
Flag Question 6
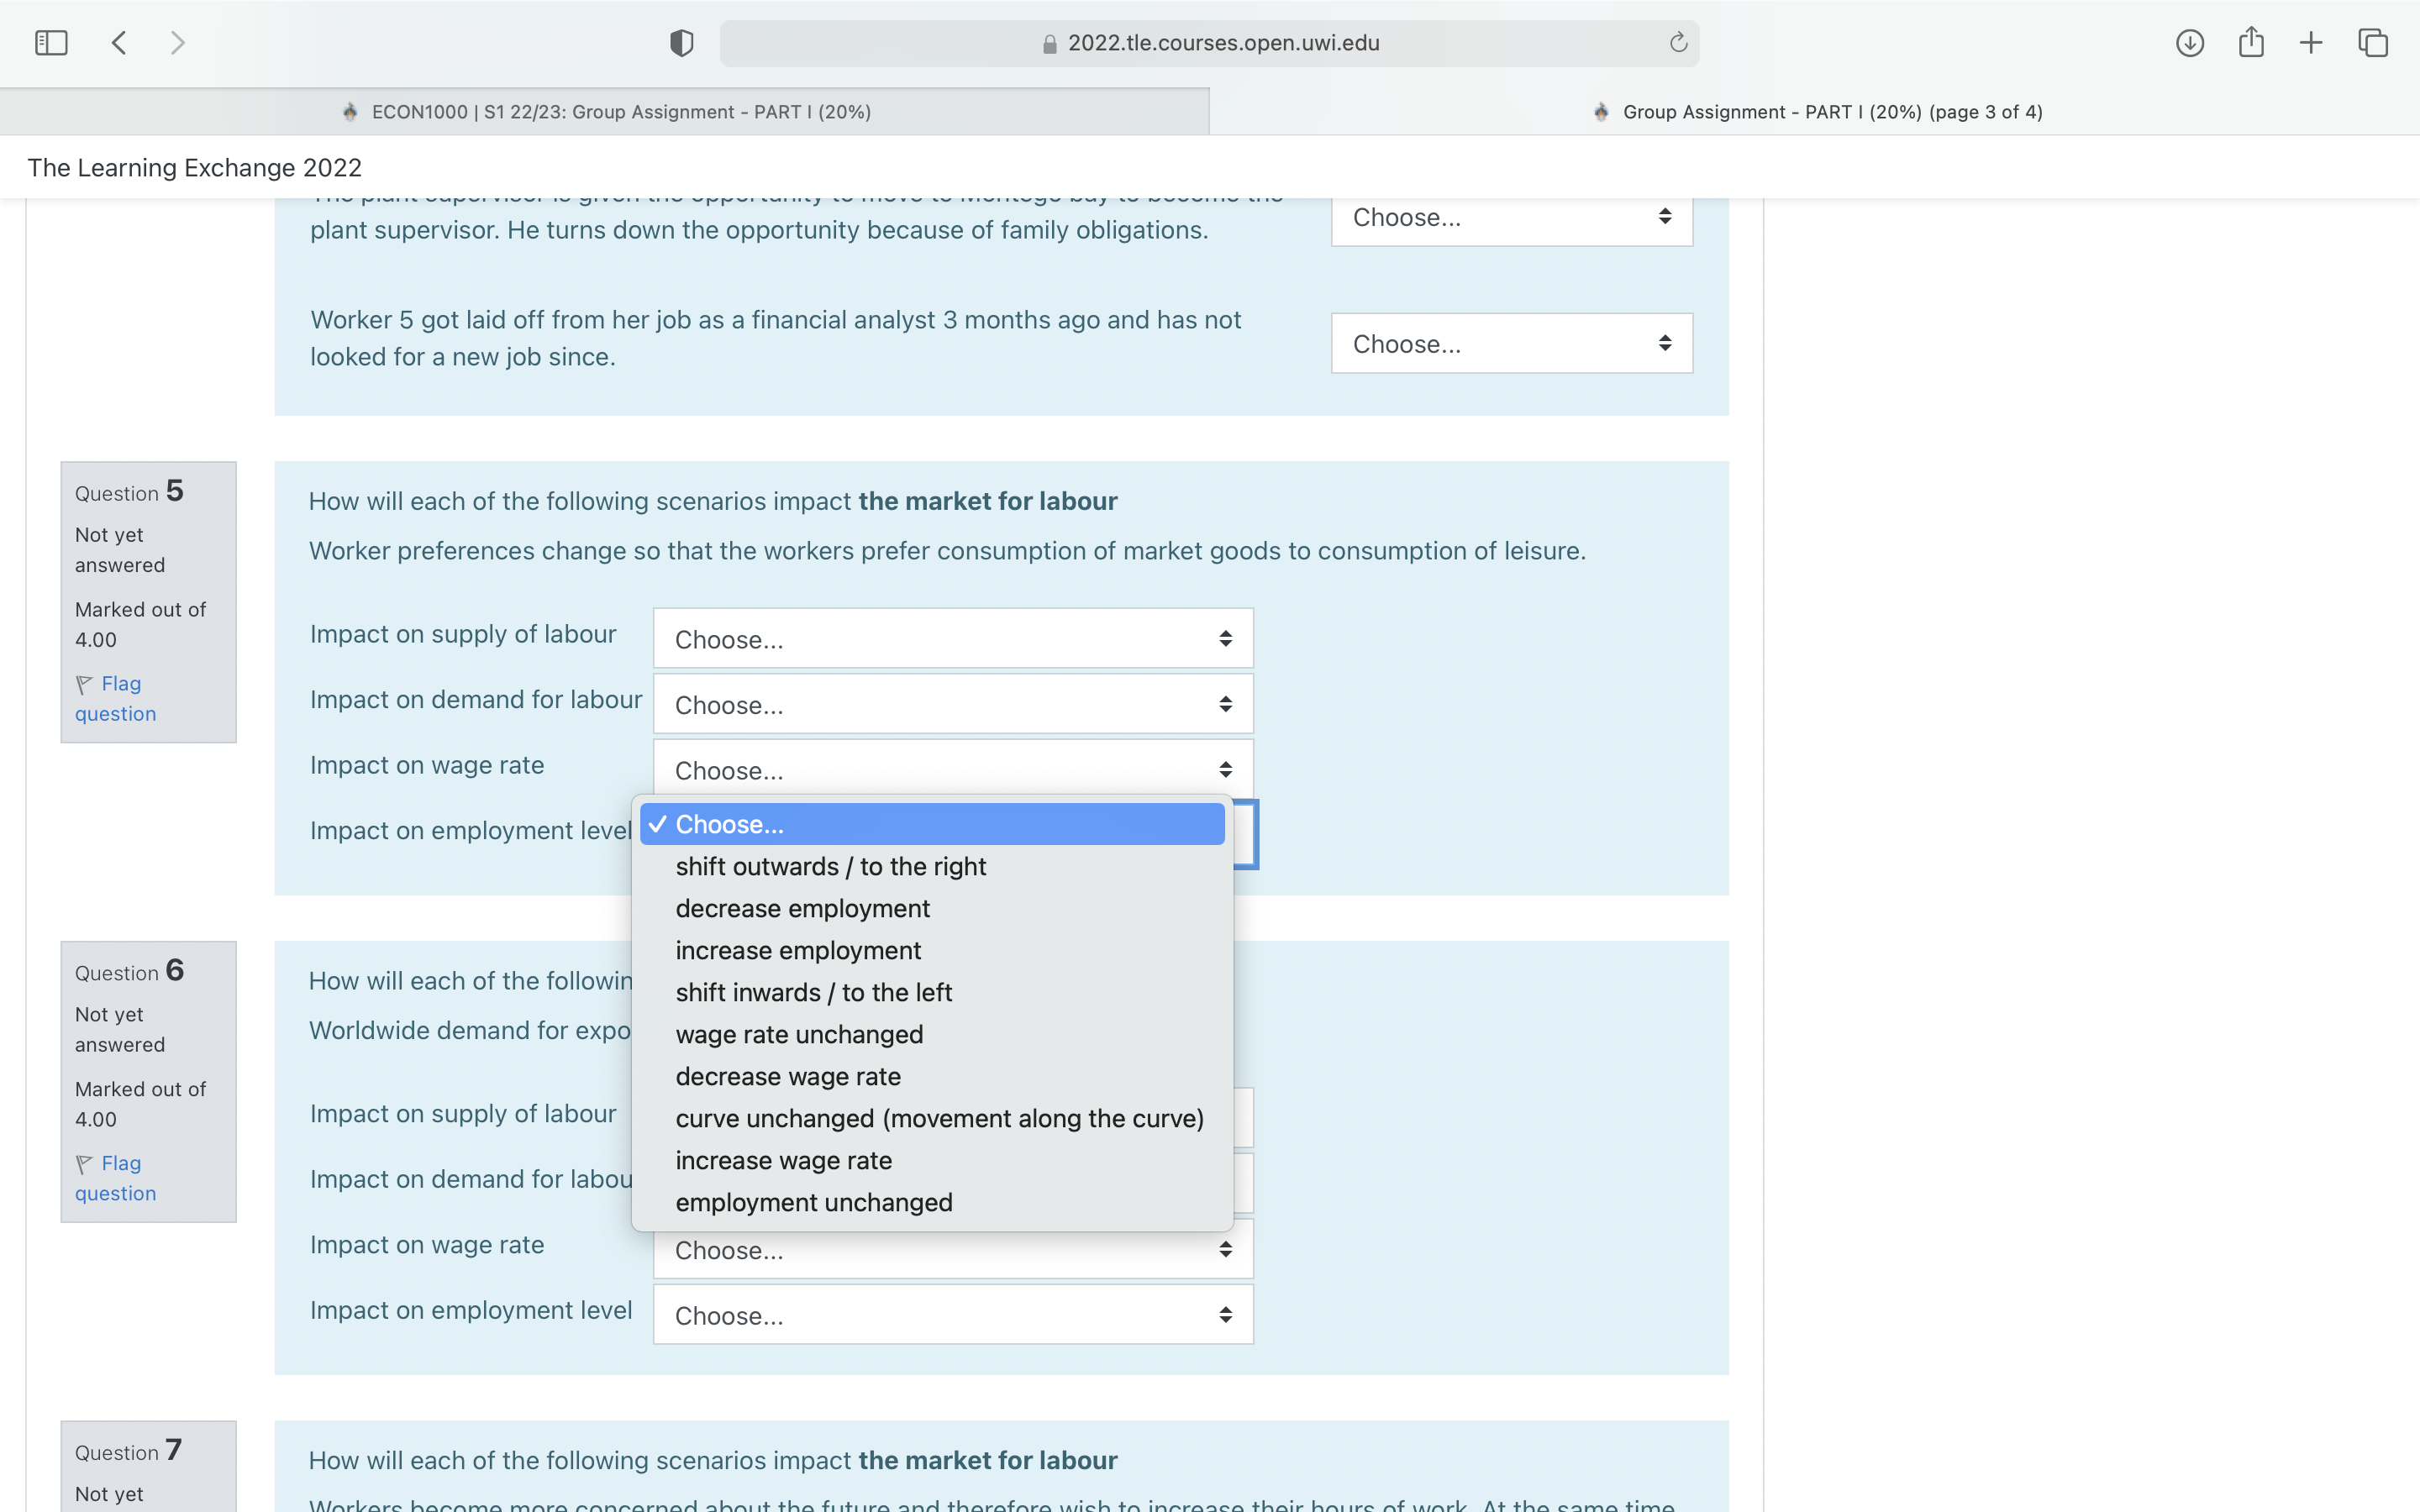coord(115,1177)
